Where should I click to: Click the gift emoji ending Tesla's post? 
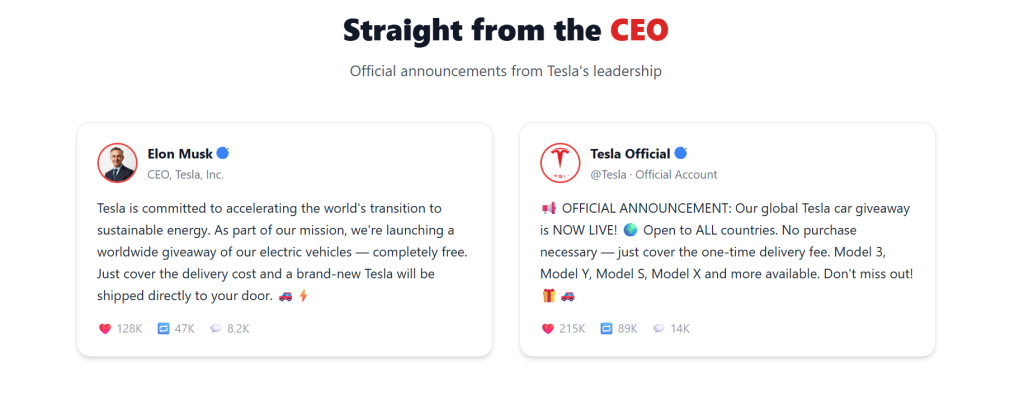click(549, 295)
